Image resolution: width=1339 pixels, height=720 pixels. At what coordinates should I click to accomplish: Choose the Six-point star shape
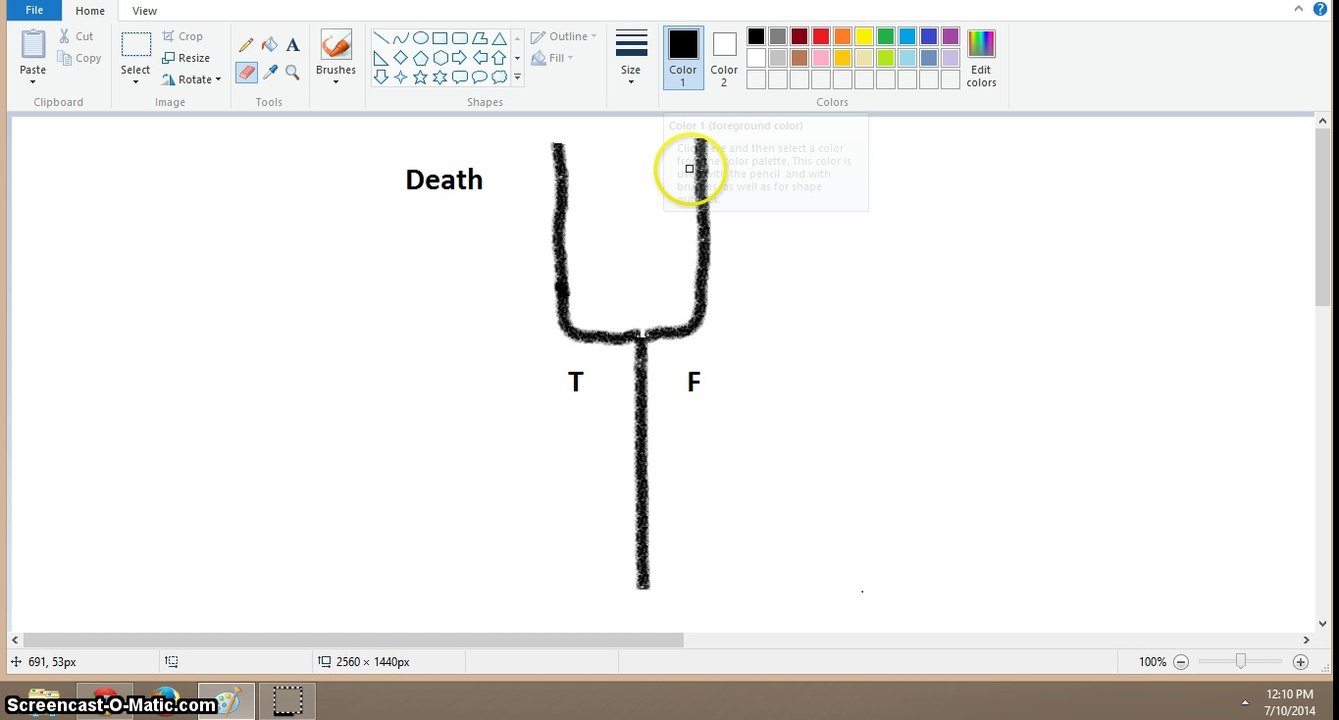tap(440, 77)
